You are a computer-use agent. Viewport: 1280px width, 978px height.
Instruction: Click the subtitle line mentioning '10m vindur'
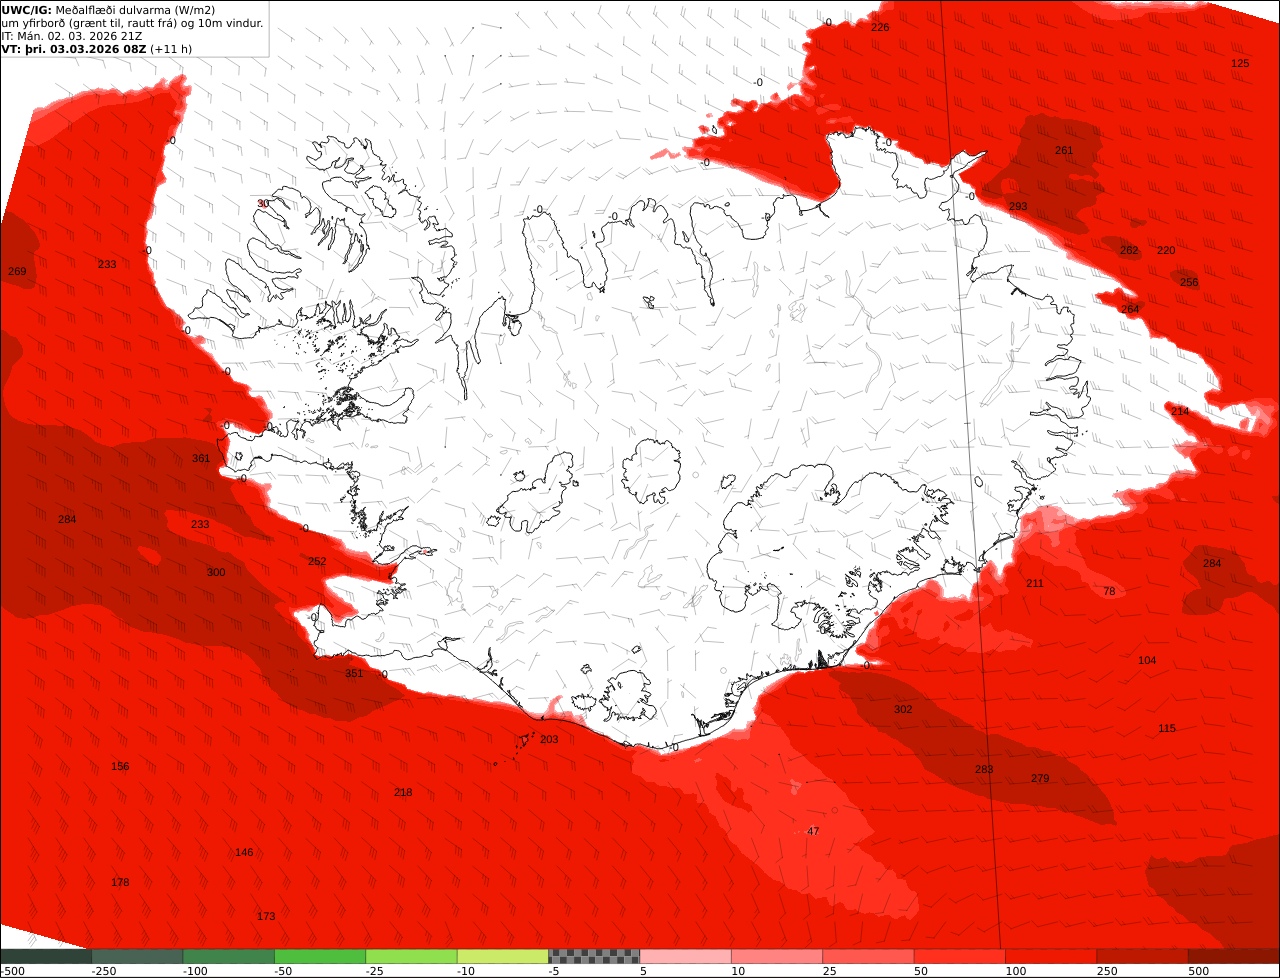pyautogui.click(x=132, y=23)
